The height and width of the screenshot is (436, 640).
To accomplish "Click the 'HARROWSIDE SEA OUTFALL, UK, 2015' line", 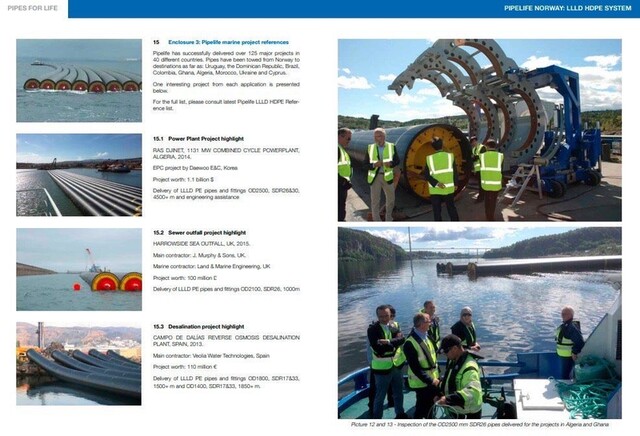I will 208,242.
